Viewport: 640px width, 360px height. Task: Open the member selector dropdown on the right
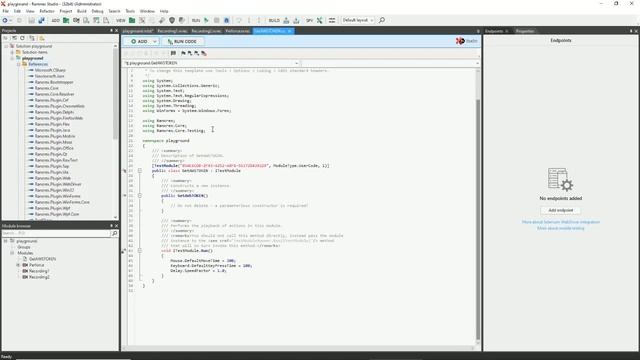[390, 63]
